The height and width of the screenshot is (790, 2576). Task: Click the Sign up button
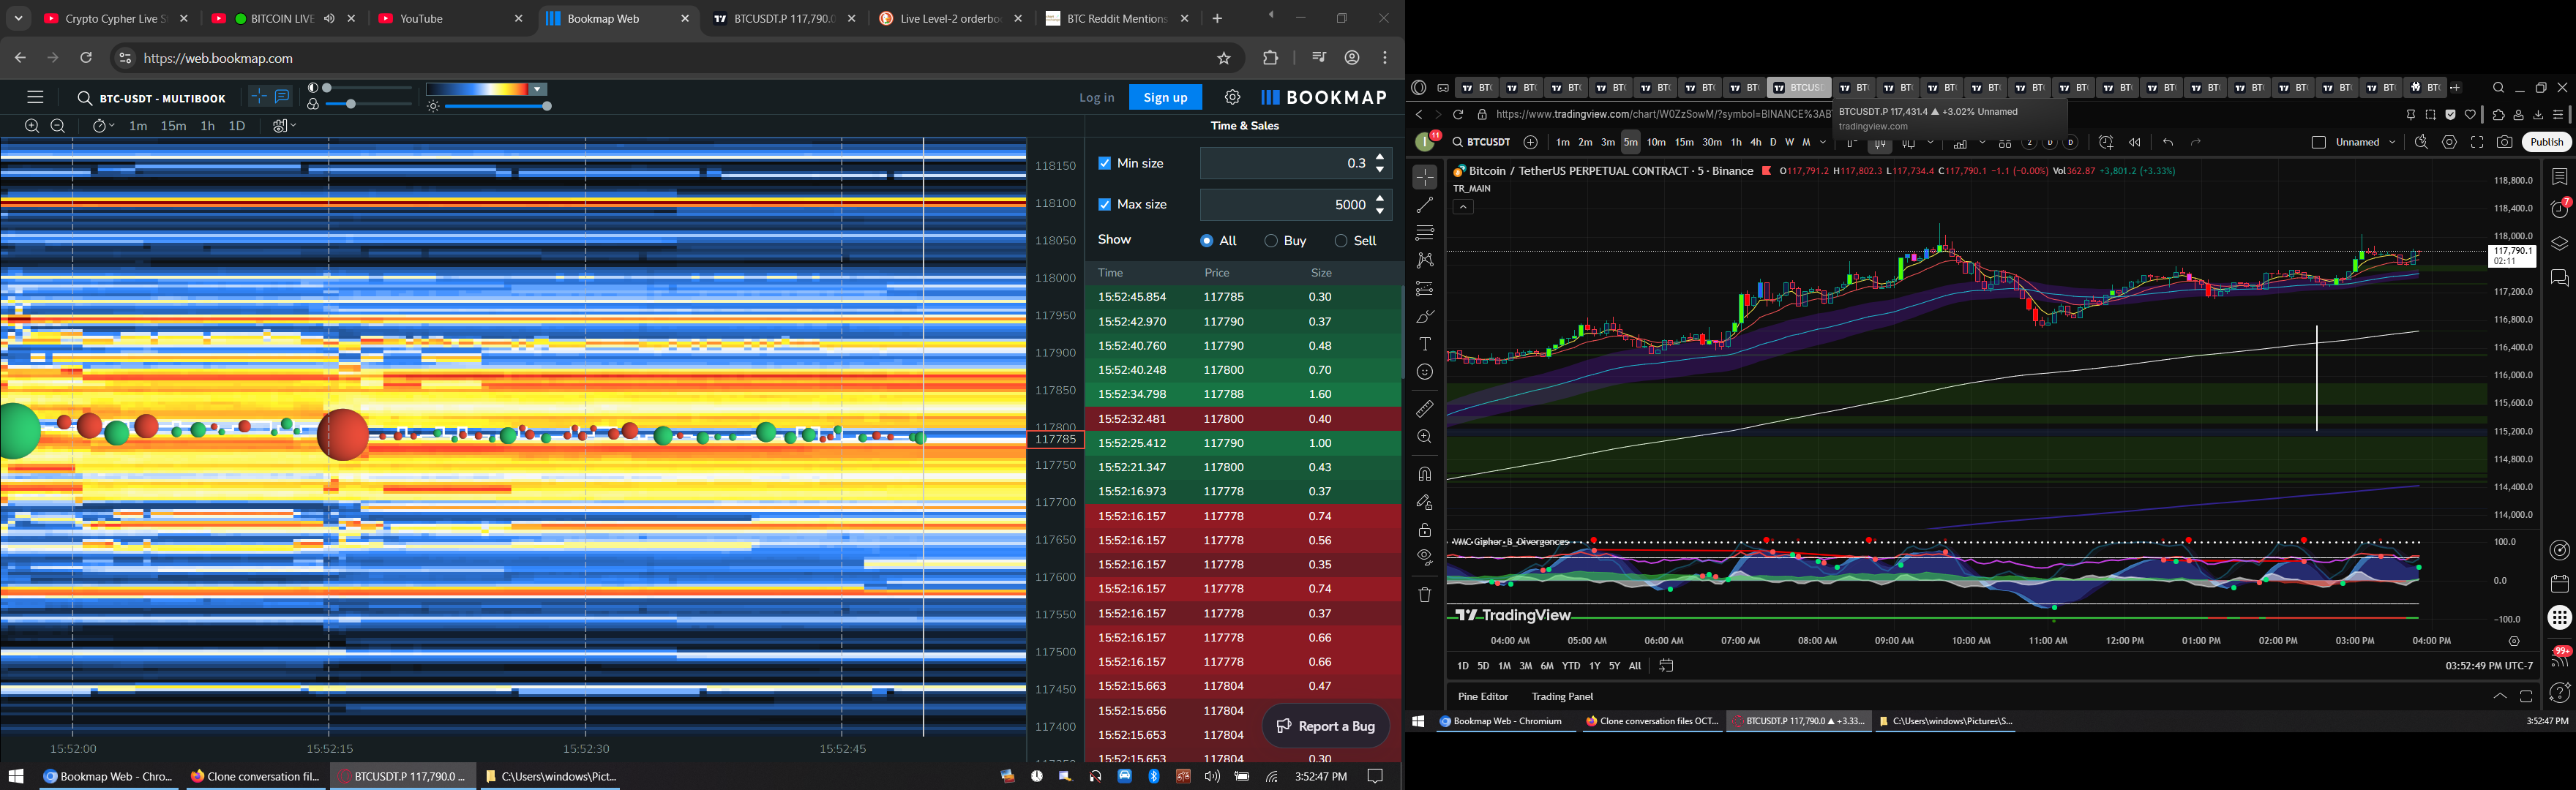point(1165,97)
